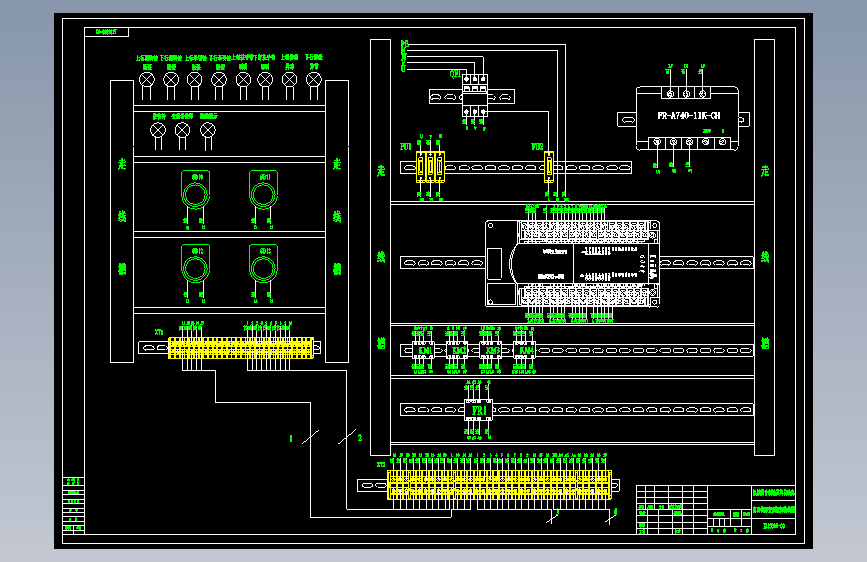This screenshot has height=562, width=867.
Task: Select the SB11 push button symbol
Action: 263,190
